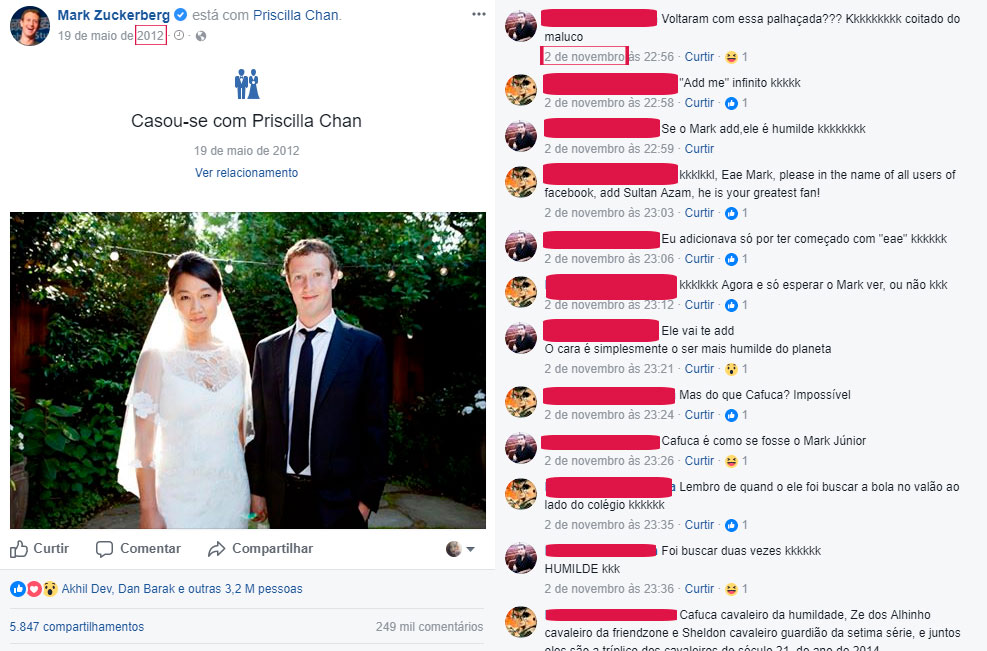Click the wow reaction emoji in the summary
Image resolution: width=987 pixels, height=651 pixels.
50,589
